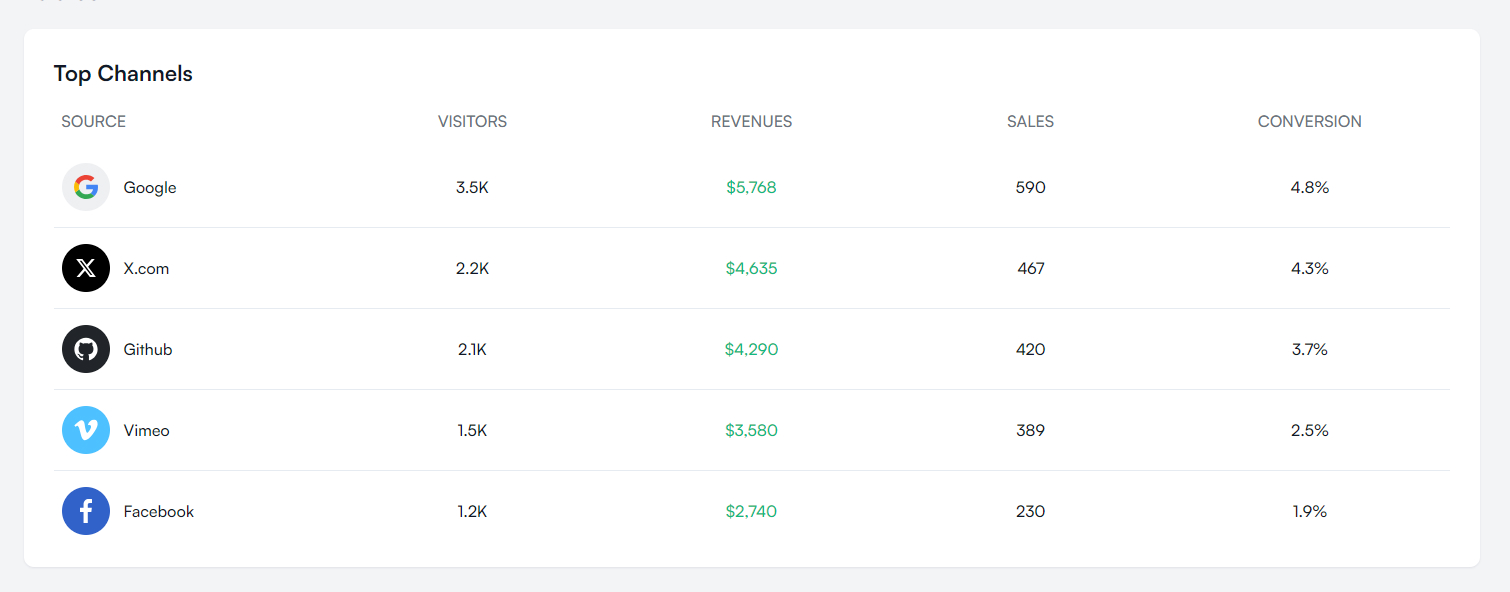The image size is (1510, 592).
Task: Click the Vimeo logo icon
Action: point(86,430)
